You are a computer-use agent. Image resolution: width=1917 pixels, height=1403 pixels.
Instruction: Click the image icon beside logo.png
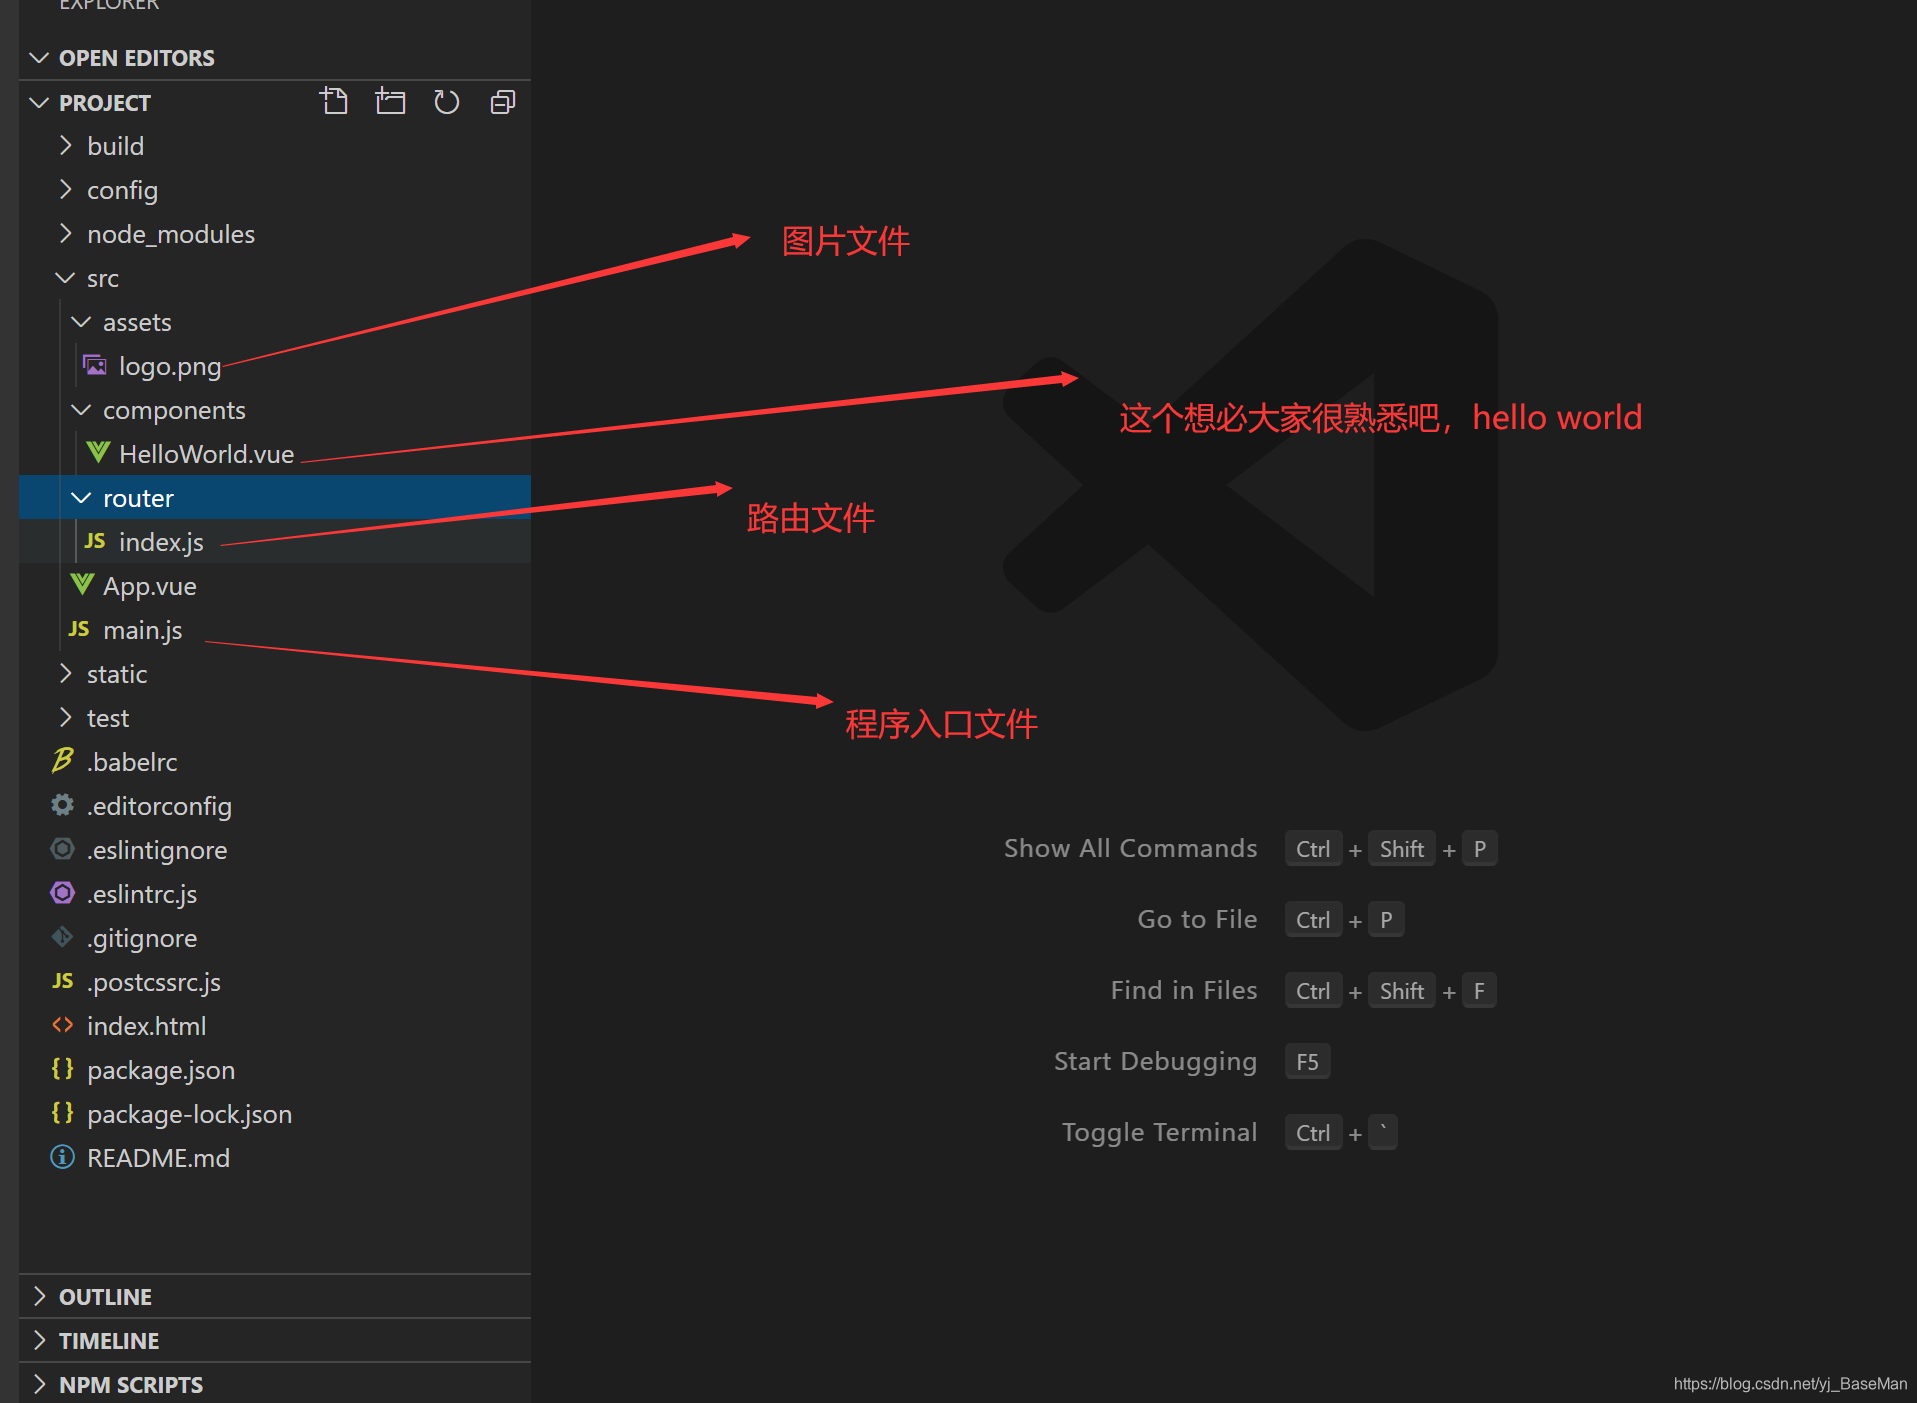pos(95,365)
